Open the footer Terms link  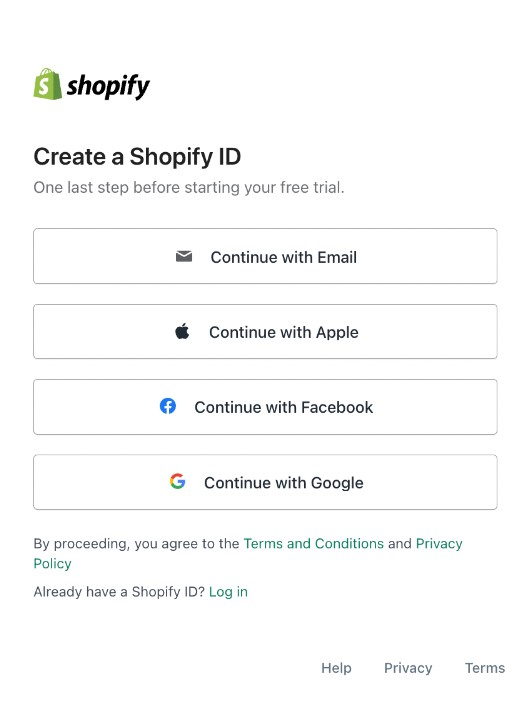click(485, 668)
